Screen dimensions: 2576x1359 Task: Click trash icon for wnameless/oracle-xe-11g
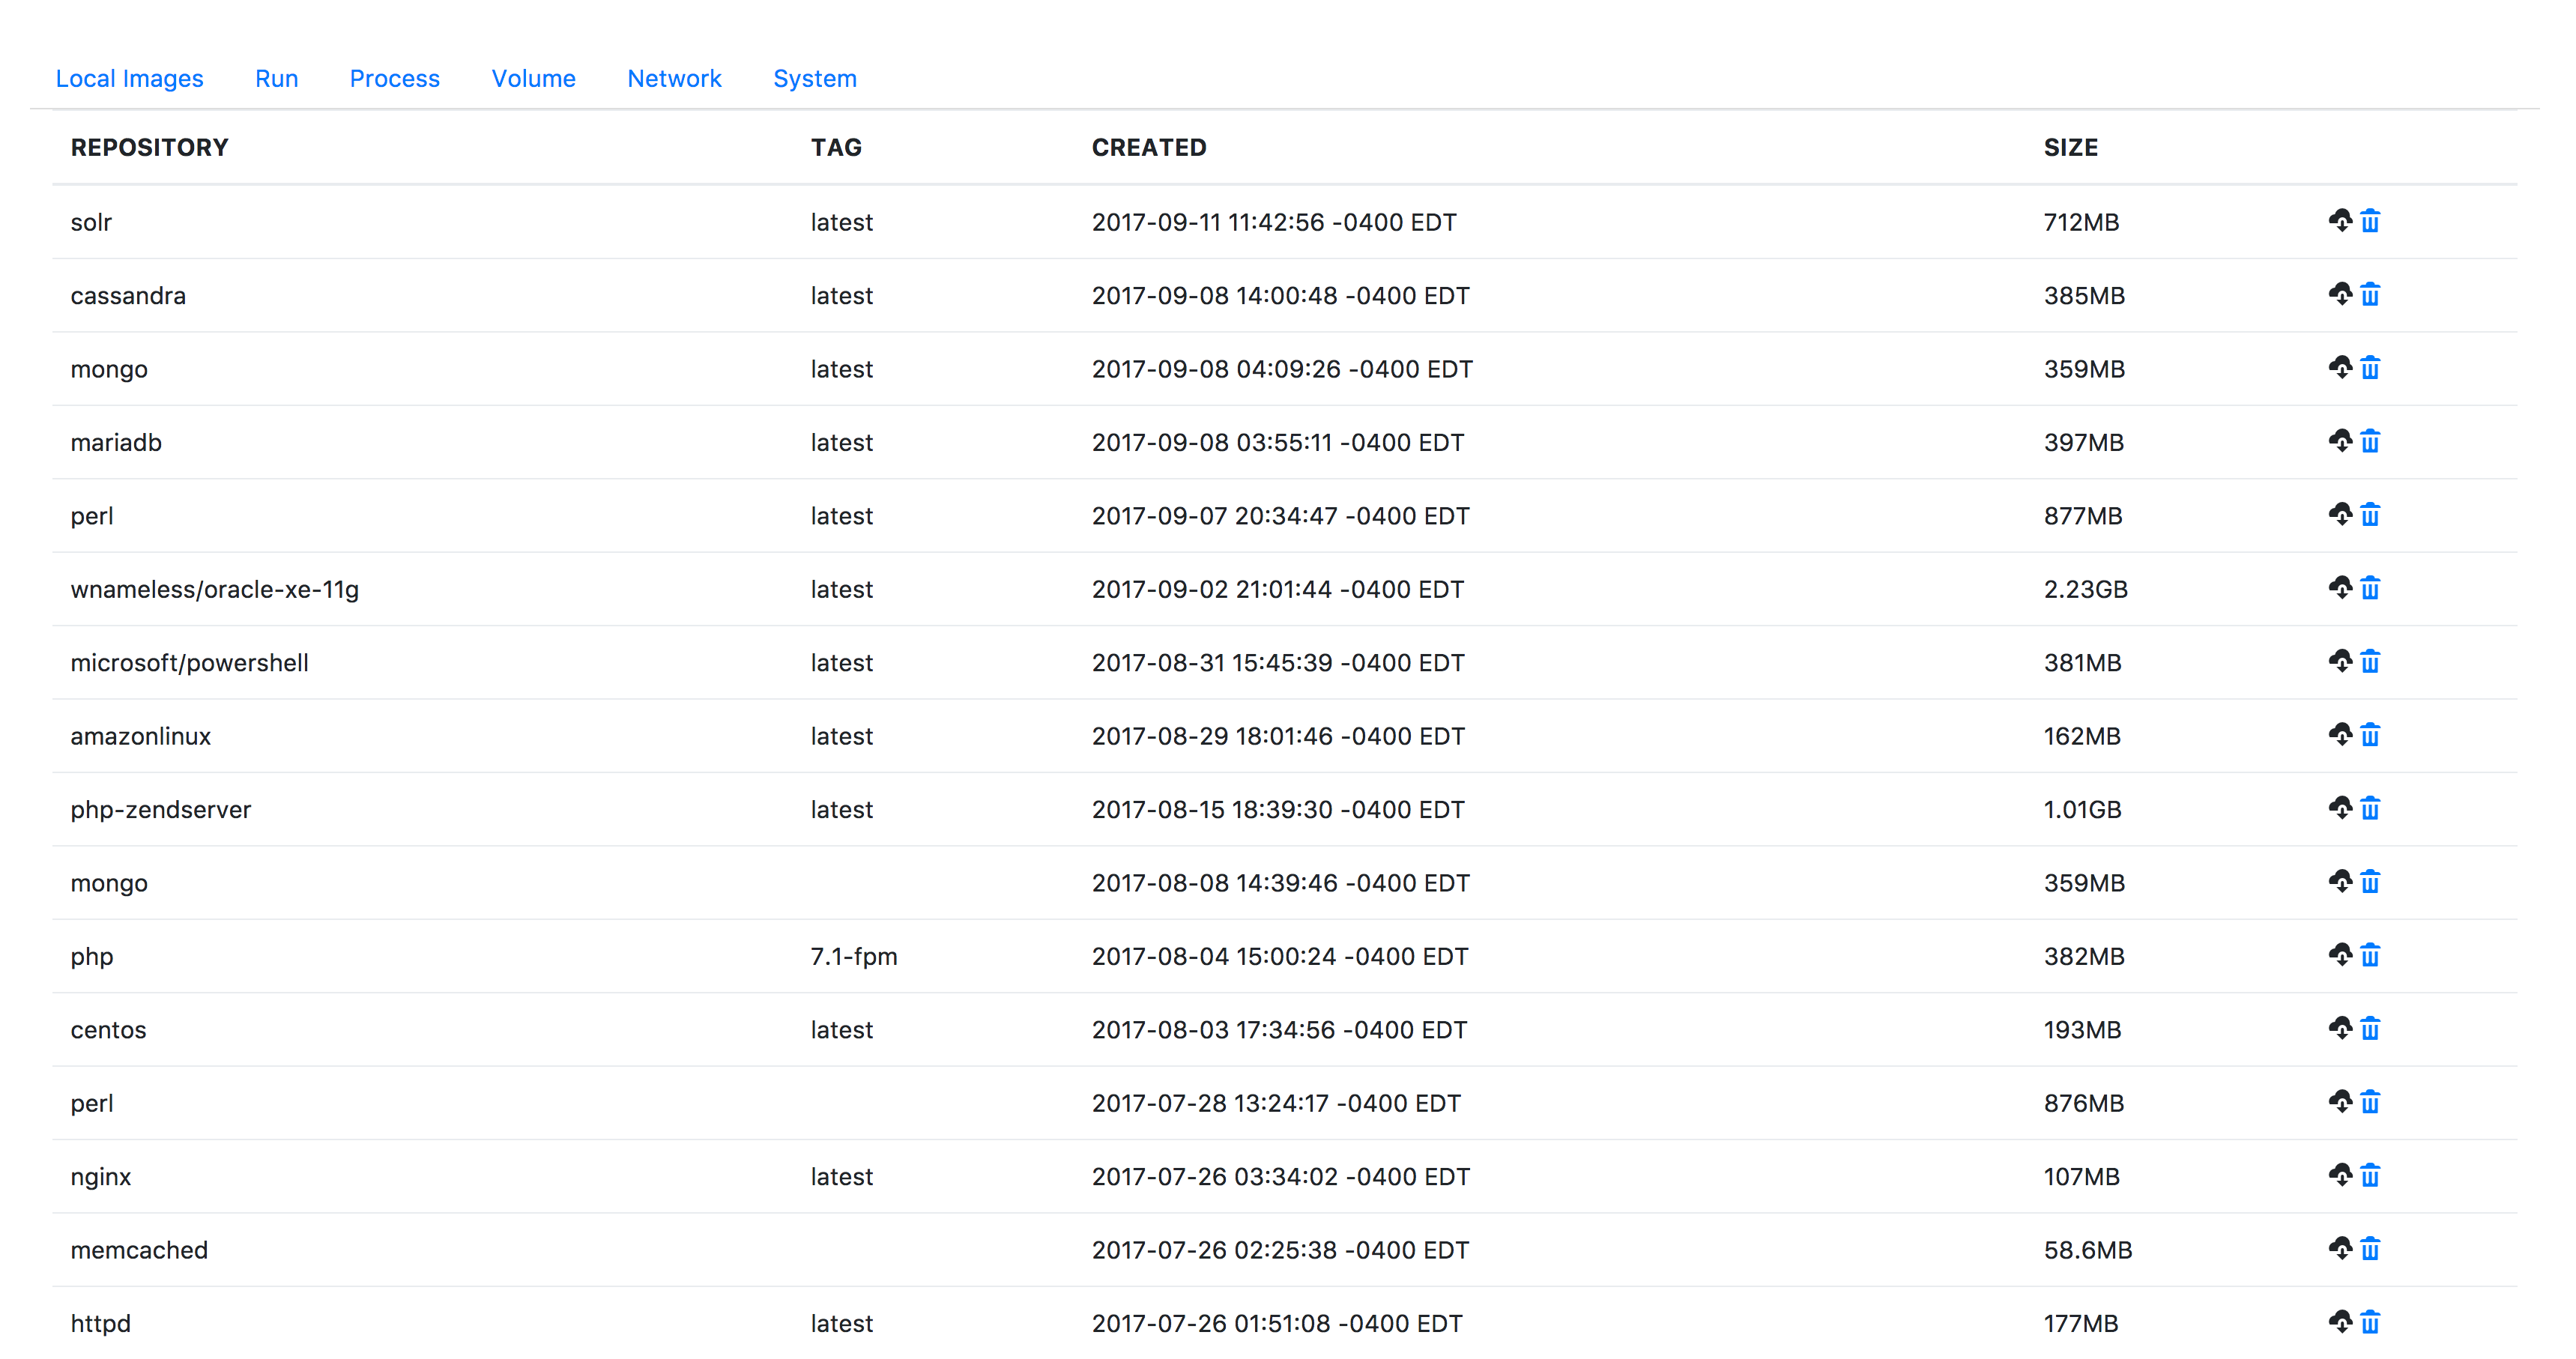[2370, 588]
